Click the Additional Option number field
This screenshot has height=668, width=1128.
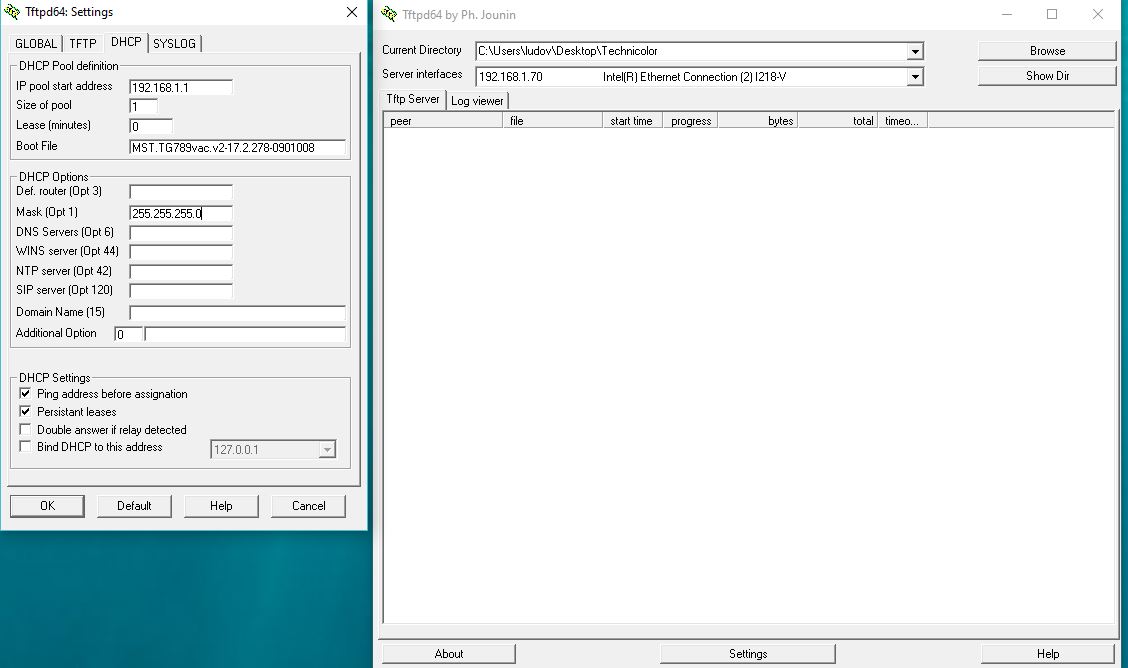128,334
